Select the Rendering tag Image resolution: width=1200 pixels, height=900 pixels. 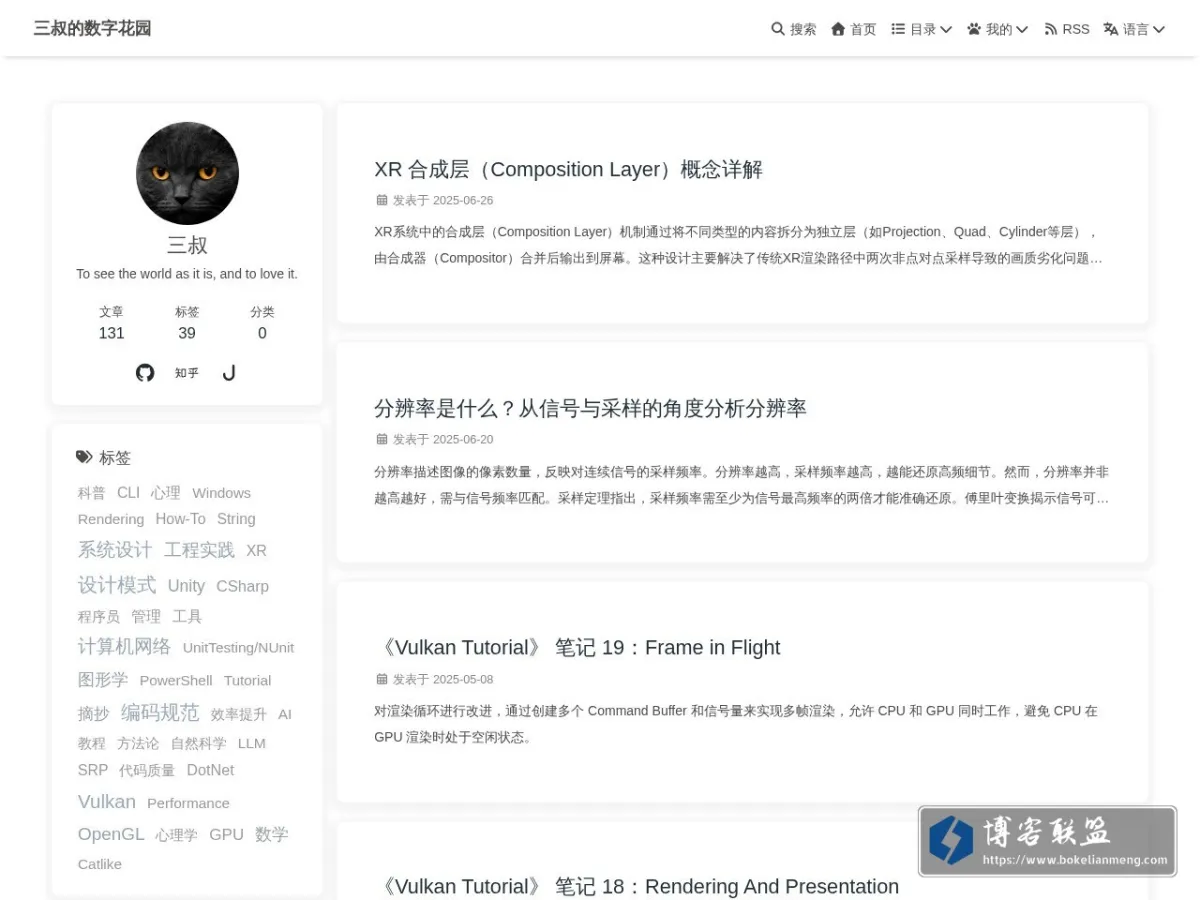pyautogui.click(x=111, y=519)
